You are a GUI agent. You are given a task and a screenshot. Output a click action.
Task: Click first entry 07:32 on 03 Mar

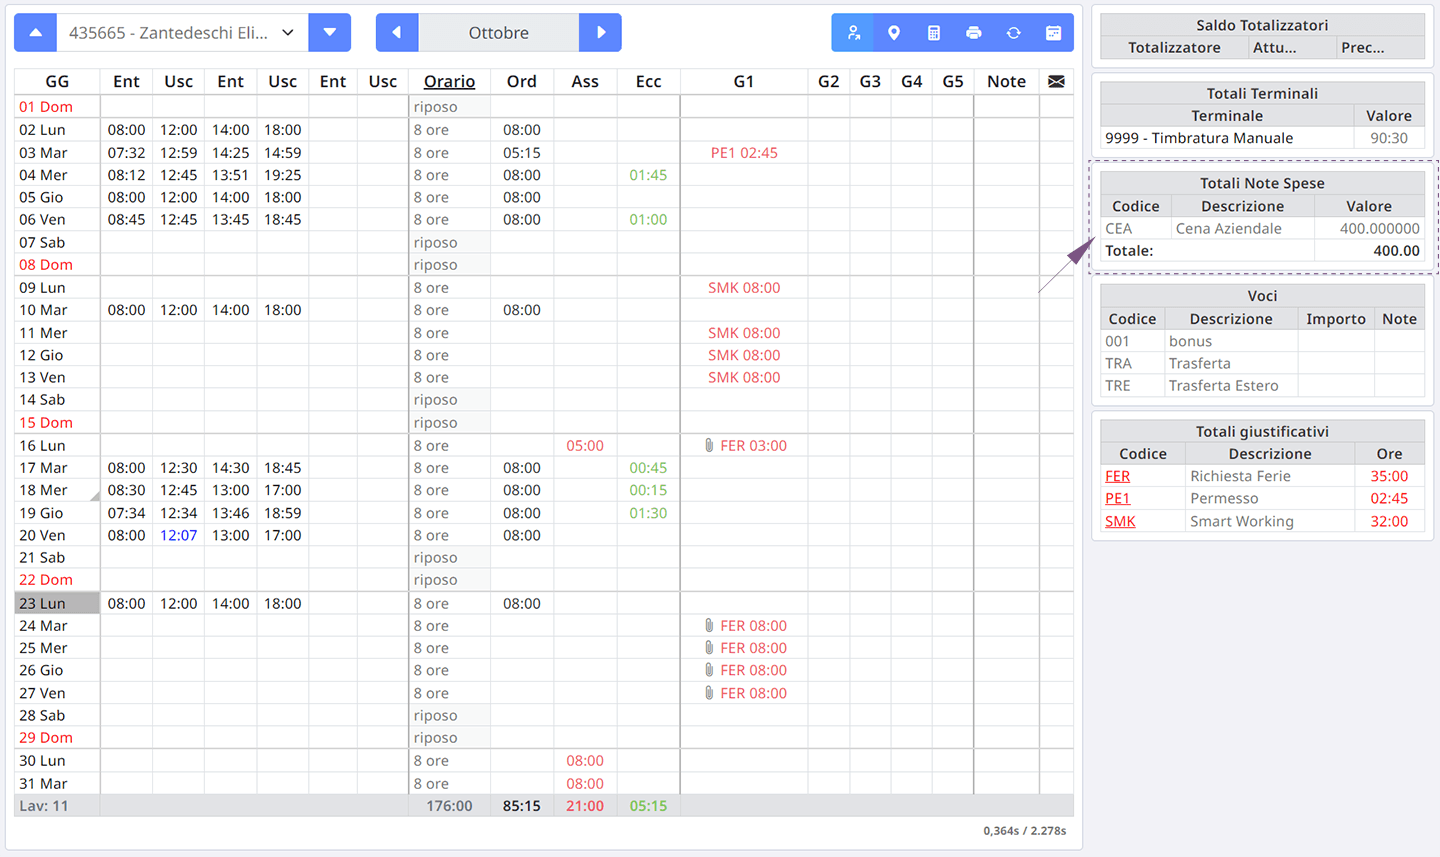tap(127, 153)
